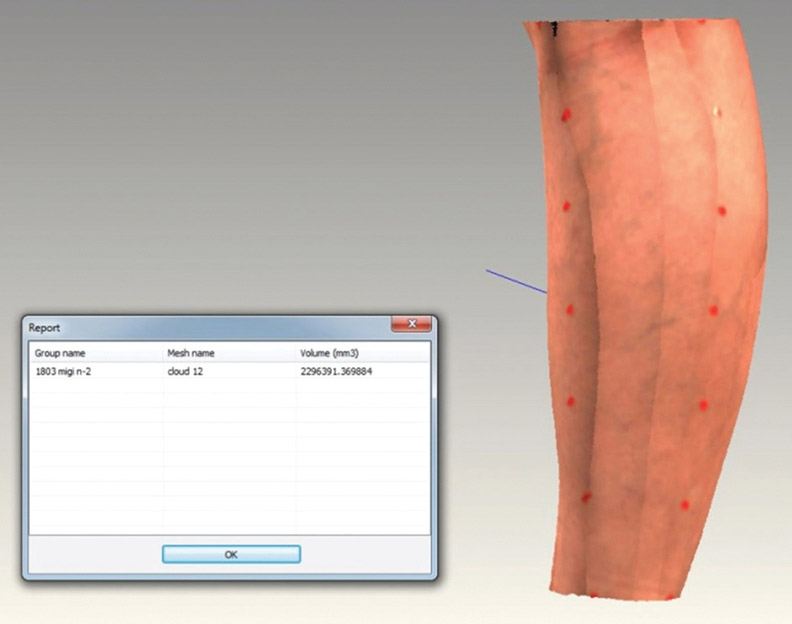Click the Volume (mm3) column header
Image resolution: width=792 pixels, height=624 pixels.
363,353
